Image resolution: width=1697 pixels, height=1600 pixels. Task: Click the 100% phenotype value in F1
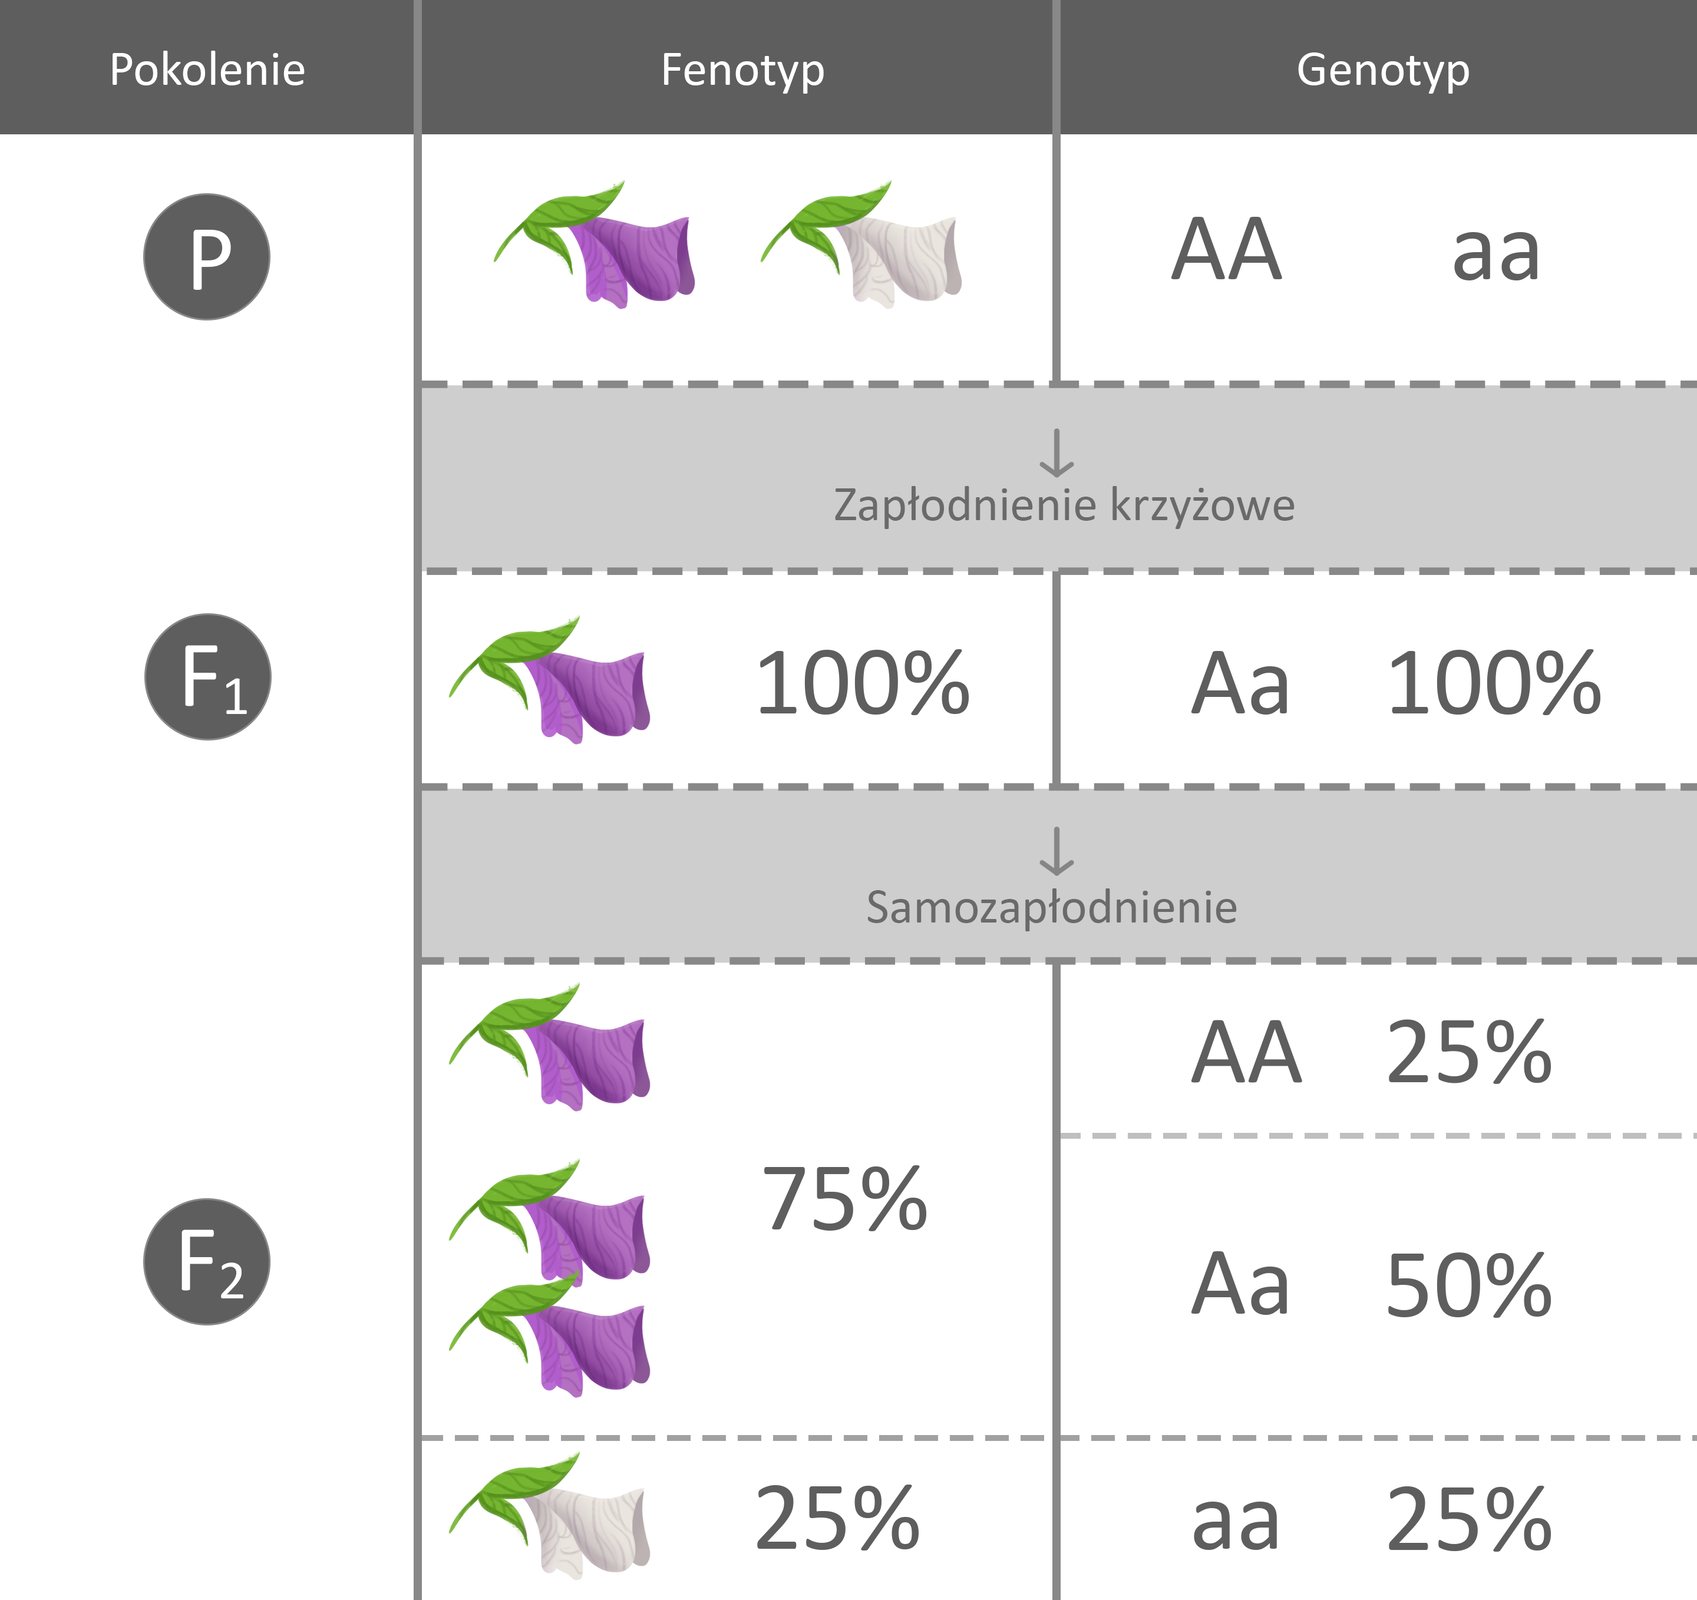click(862, 684)
